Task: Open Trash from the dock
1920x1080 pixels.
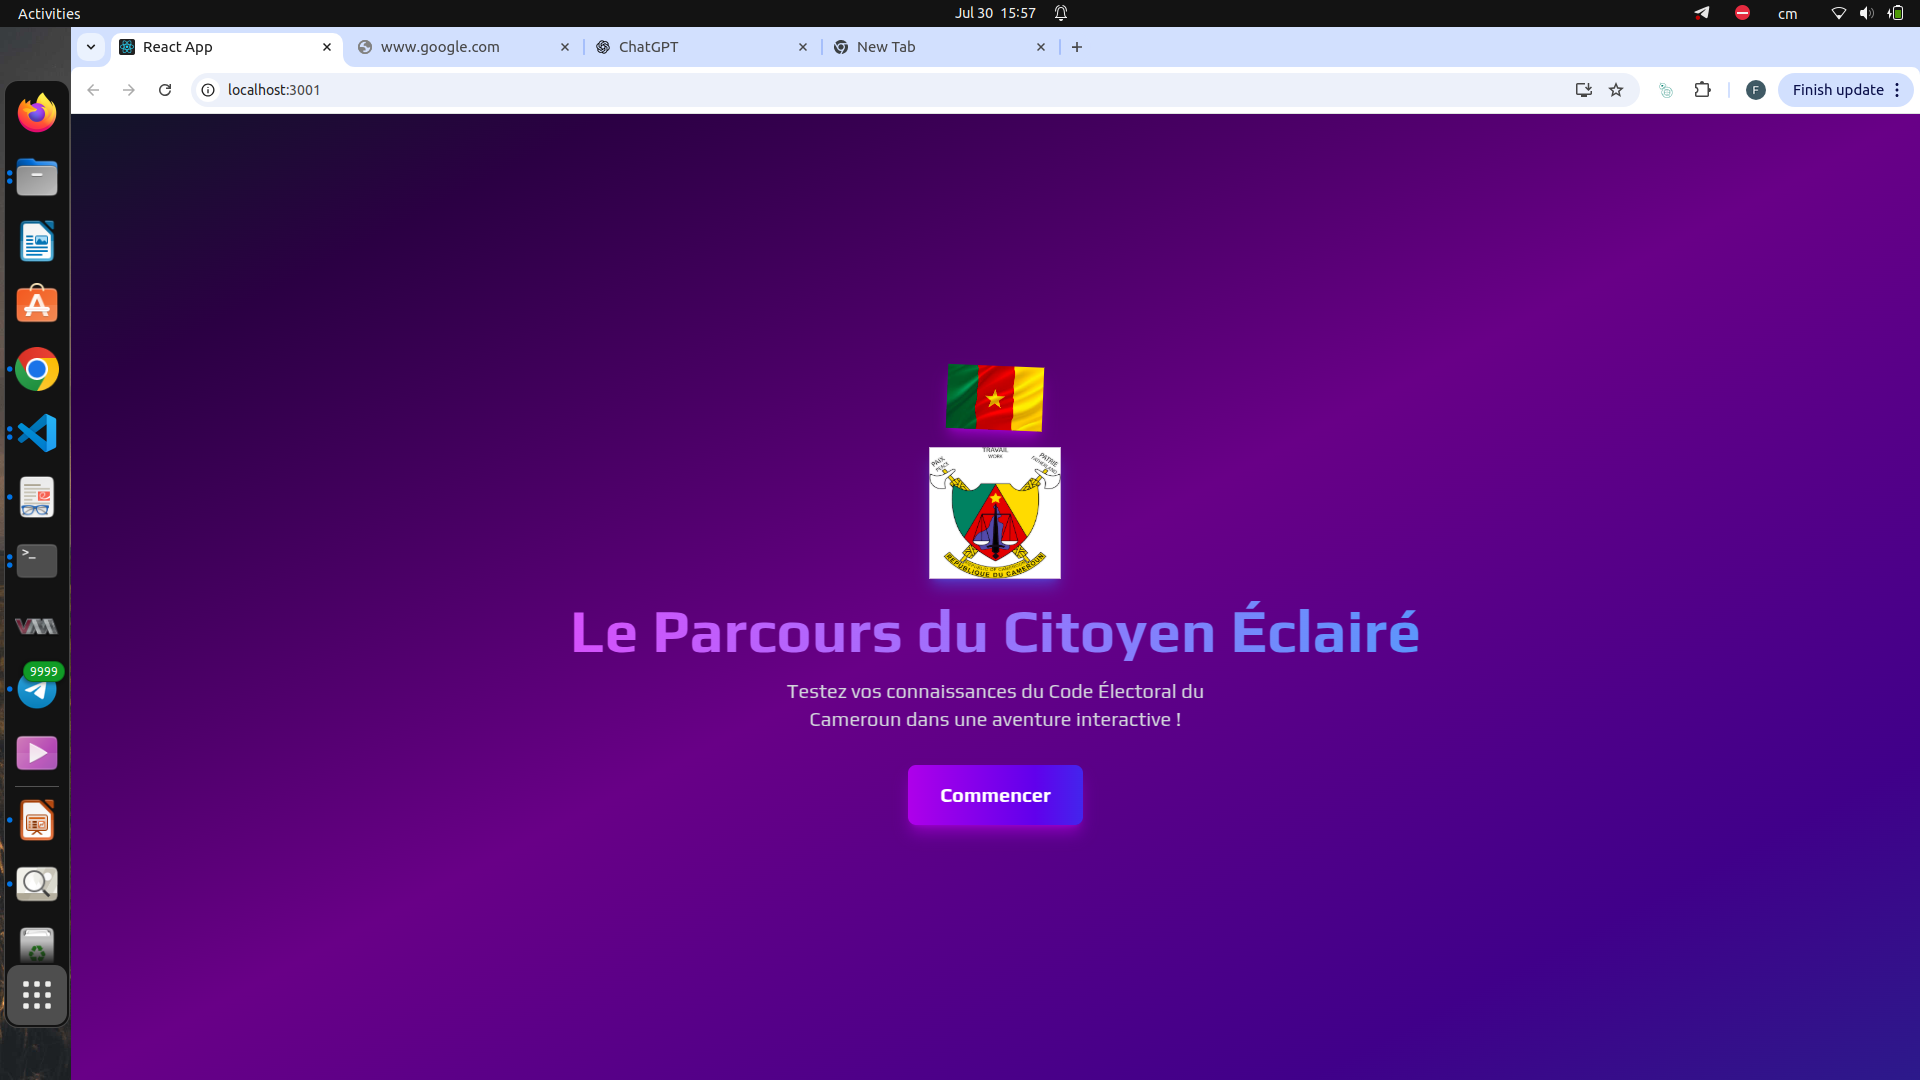Action: 37,944
